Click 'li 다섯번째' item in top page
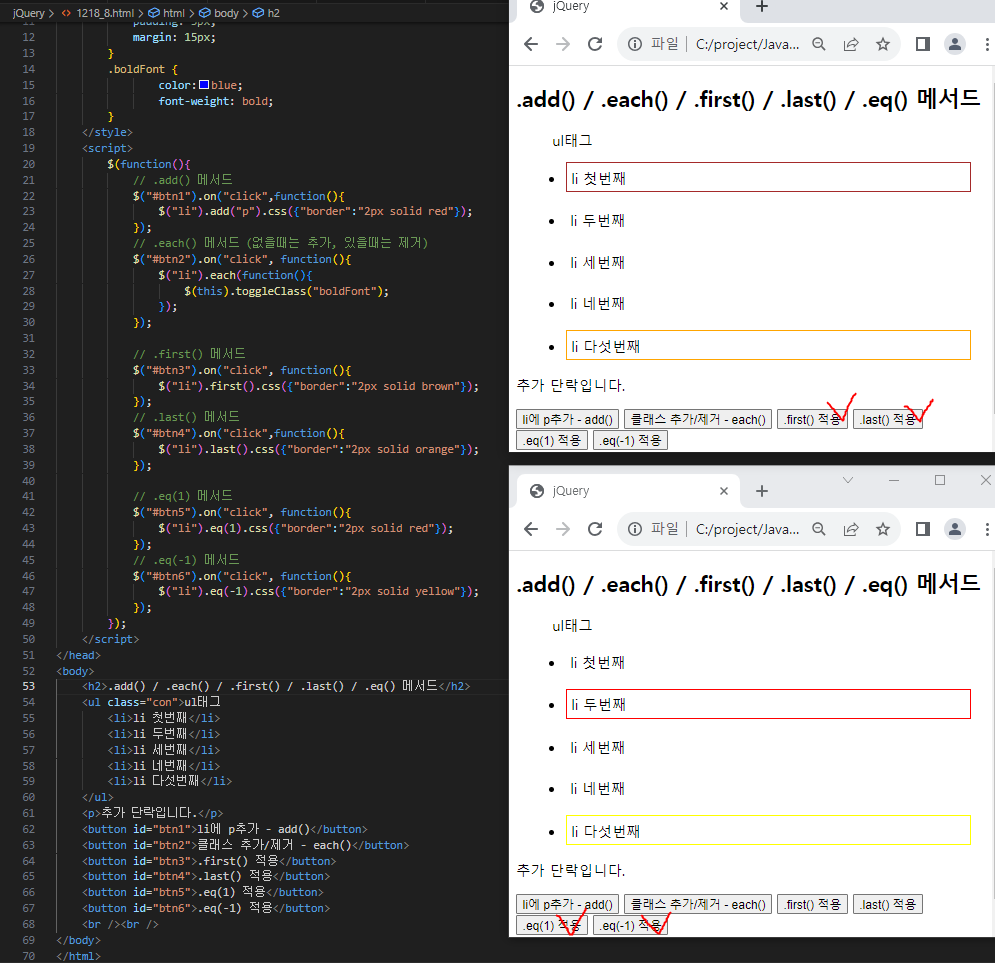The height and width of the screenshot is (963, 995). 768,345
